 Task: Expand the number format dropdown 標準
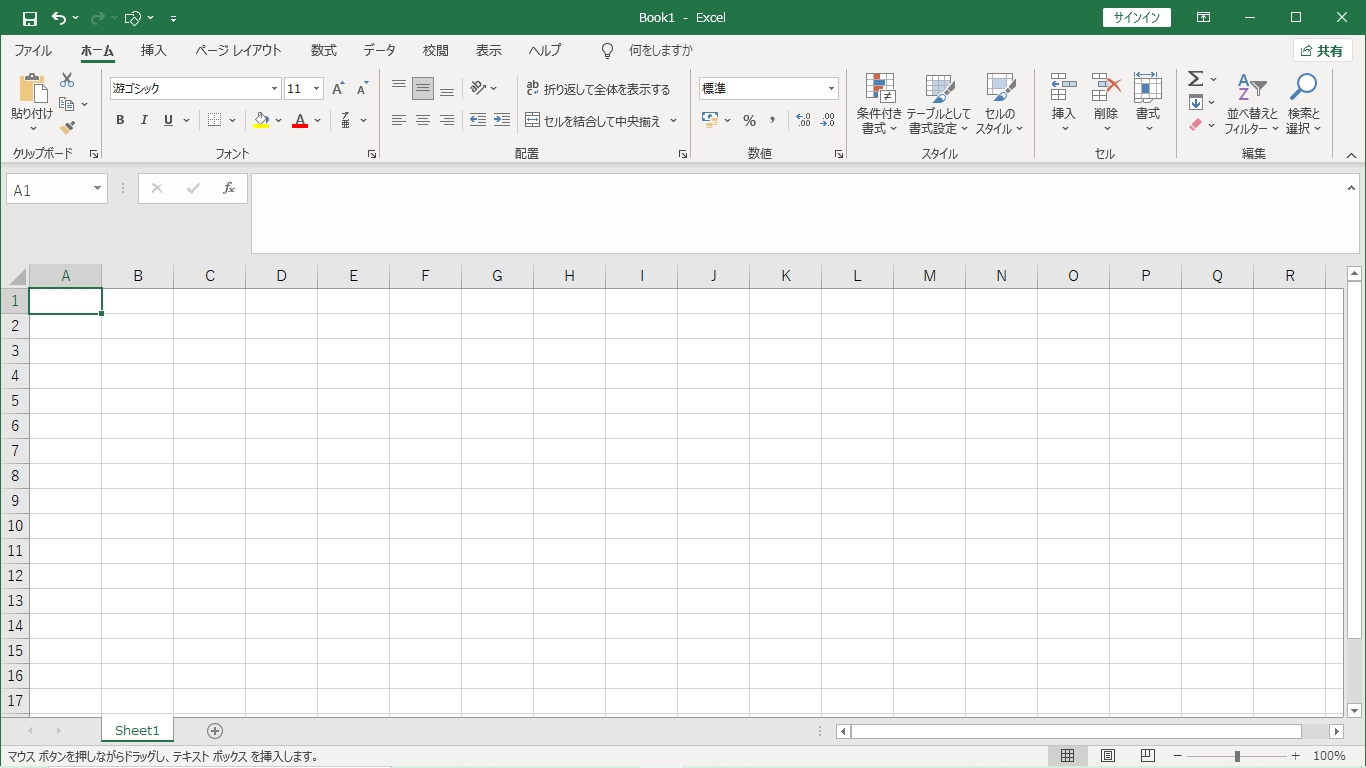[x=830, y=89]
